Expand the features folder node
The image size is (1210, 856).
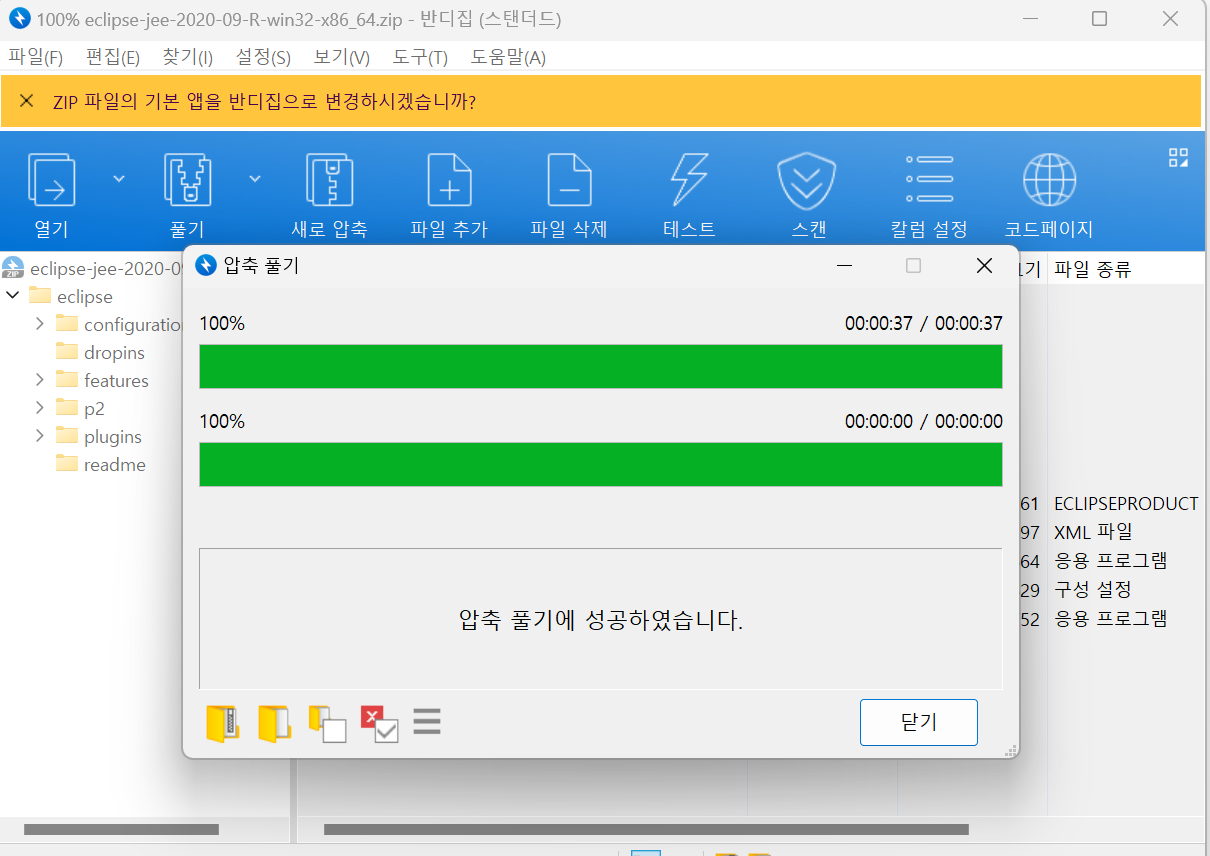tap(39, 380)
